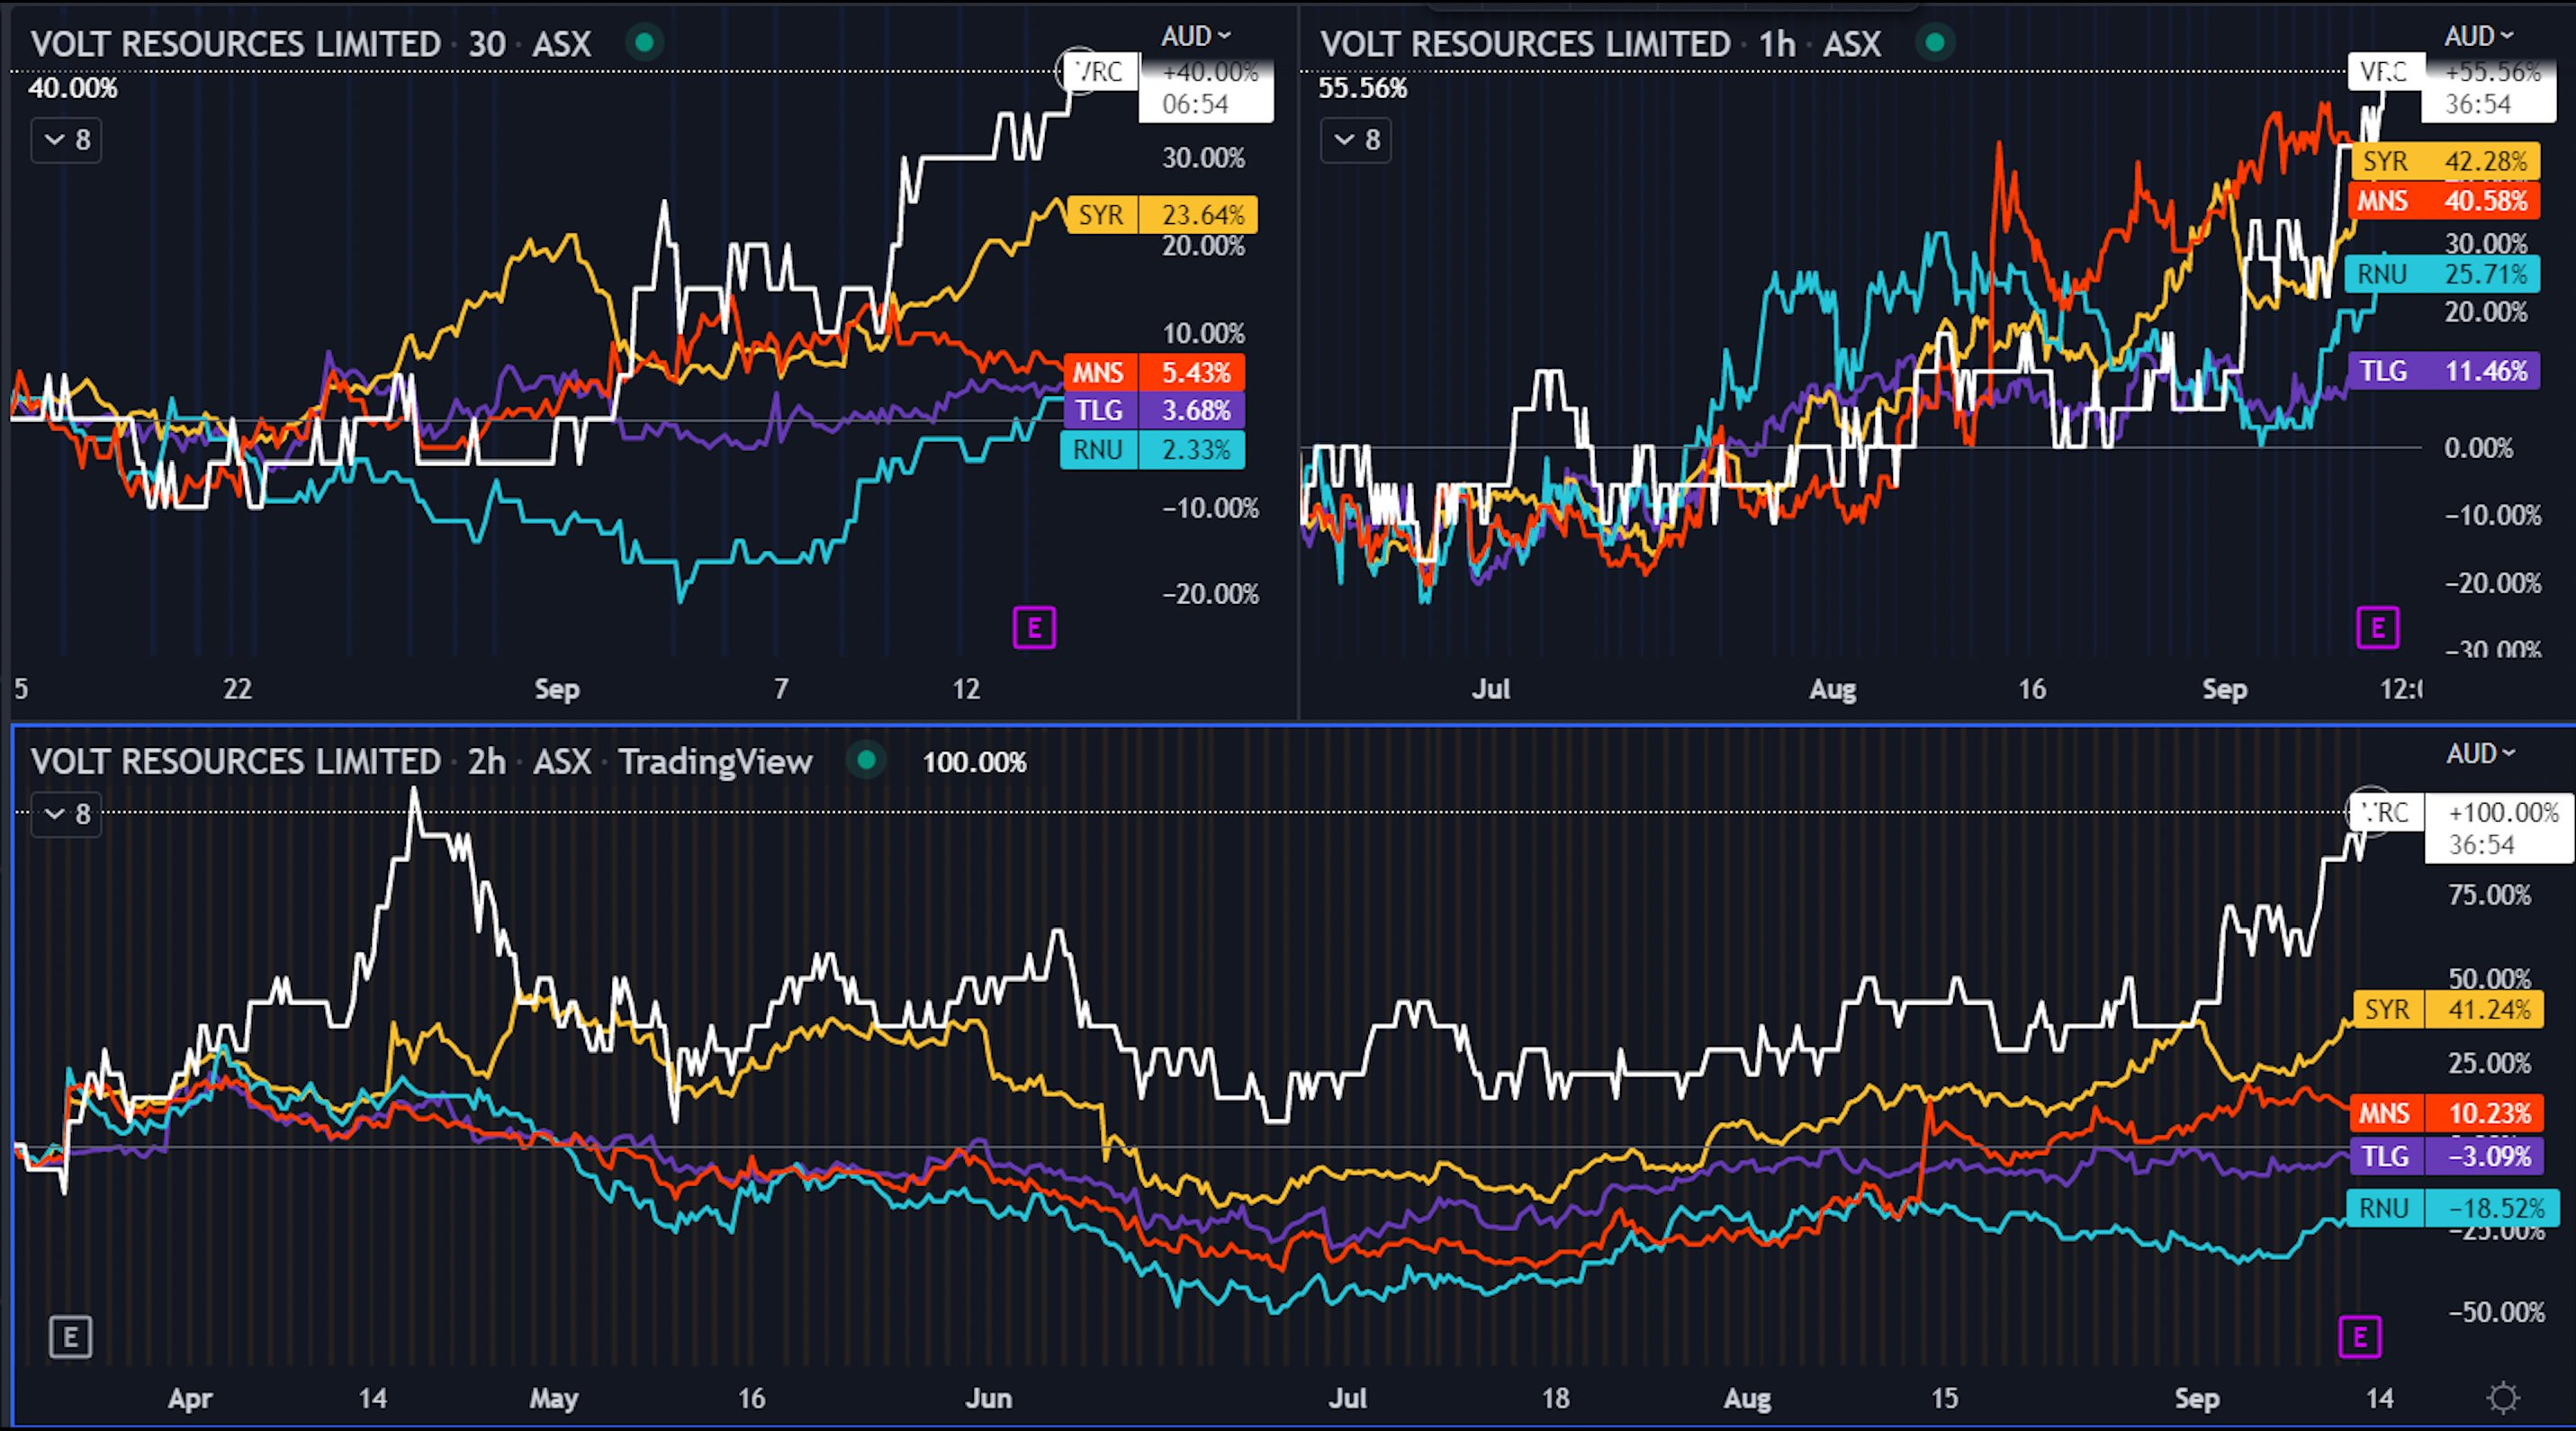
Task: Click the grey E marker near April
Action: tap(70, 1337)
